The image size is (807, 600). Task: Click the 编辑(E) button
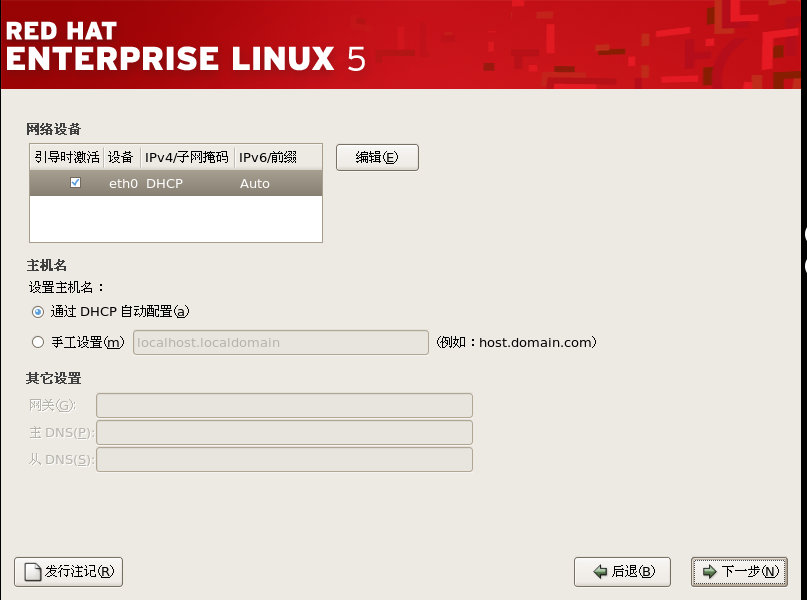377,157
